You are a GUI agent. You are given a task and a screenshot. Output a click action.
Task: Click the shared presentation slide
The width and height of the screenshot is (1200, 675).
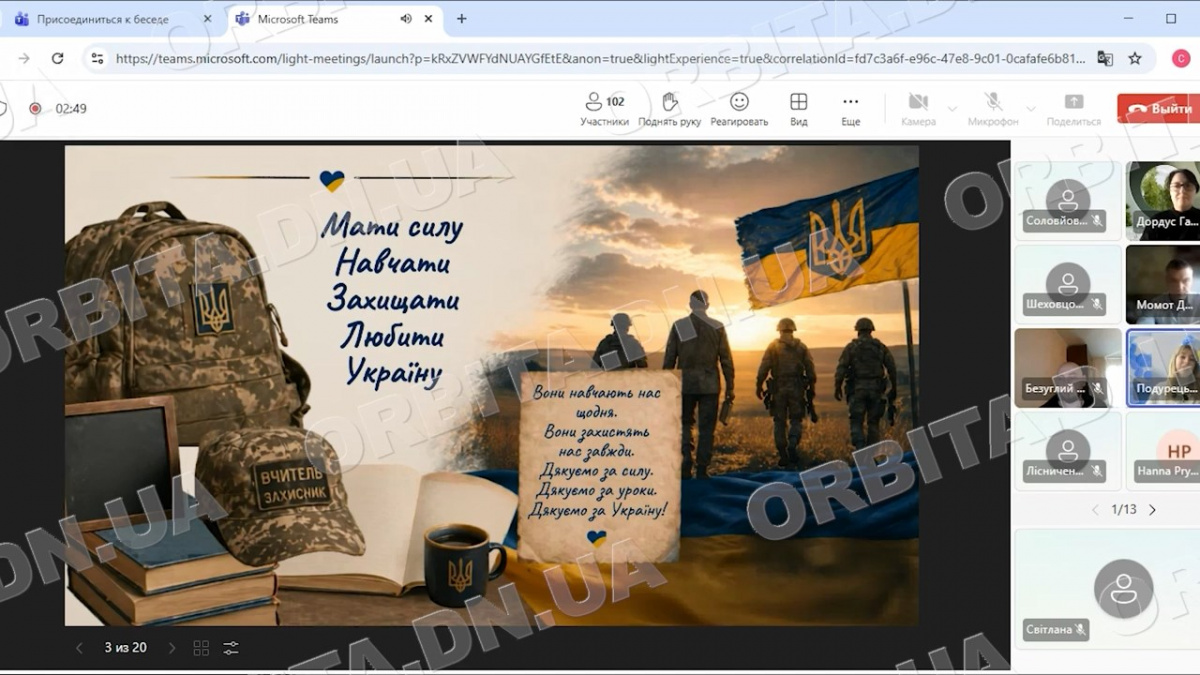[x=492, y=386]
